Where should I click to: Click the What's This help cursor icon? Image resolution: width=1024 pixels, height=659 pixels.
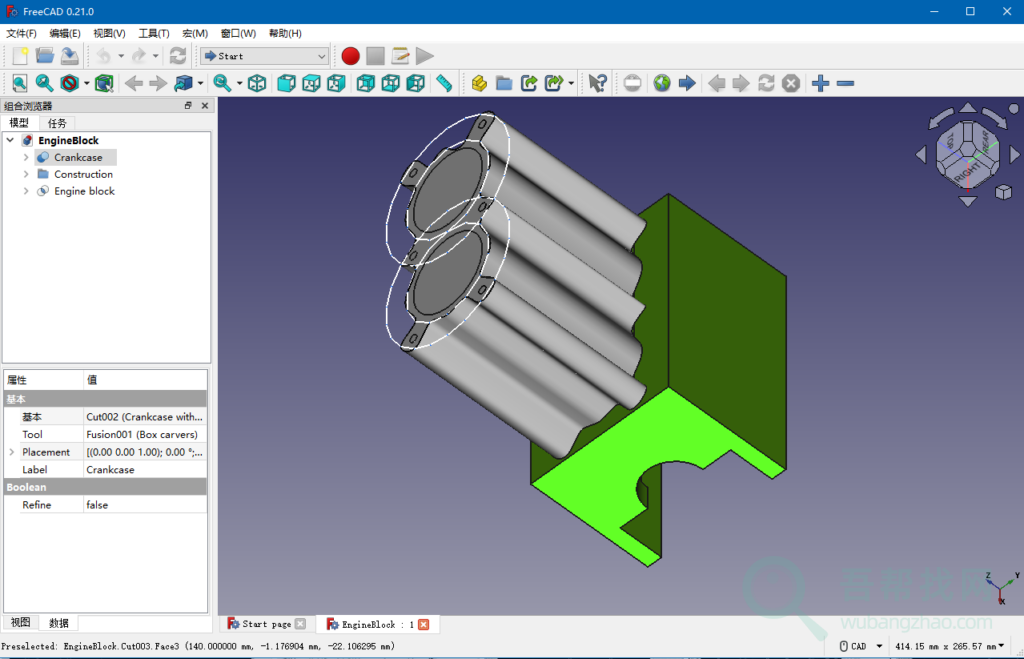(x=597, y=84)
